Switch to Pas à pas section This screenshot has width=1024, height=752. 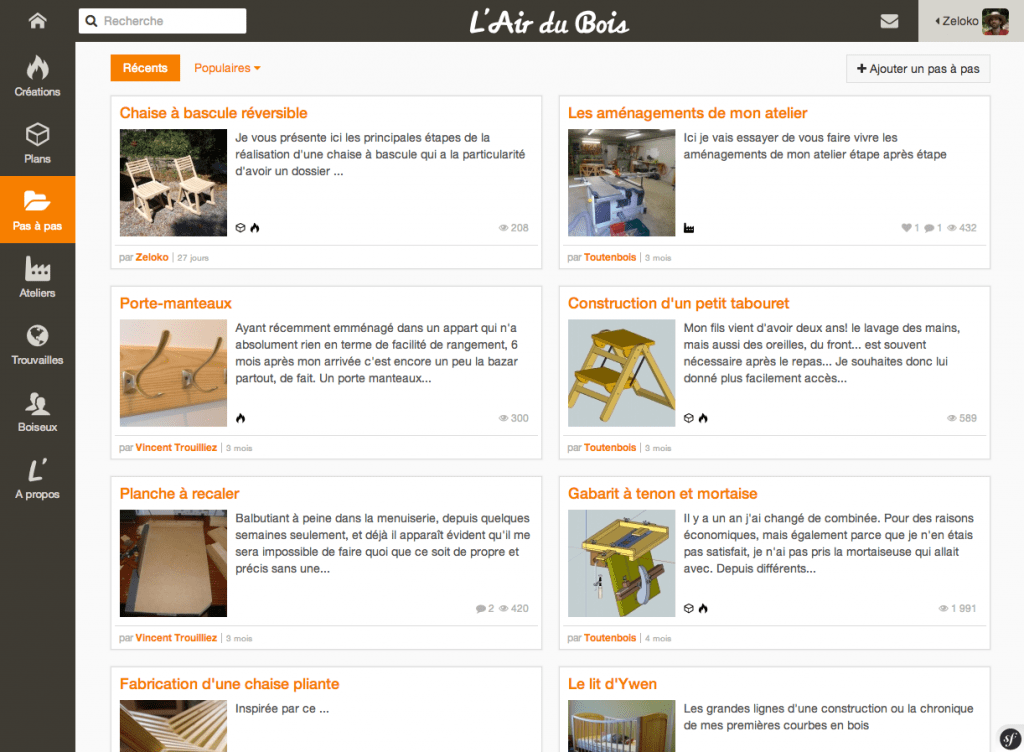click(37, 210)
